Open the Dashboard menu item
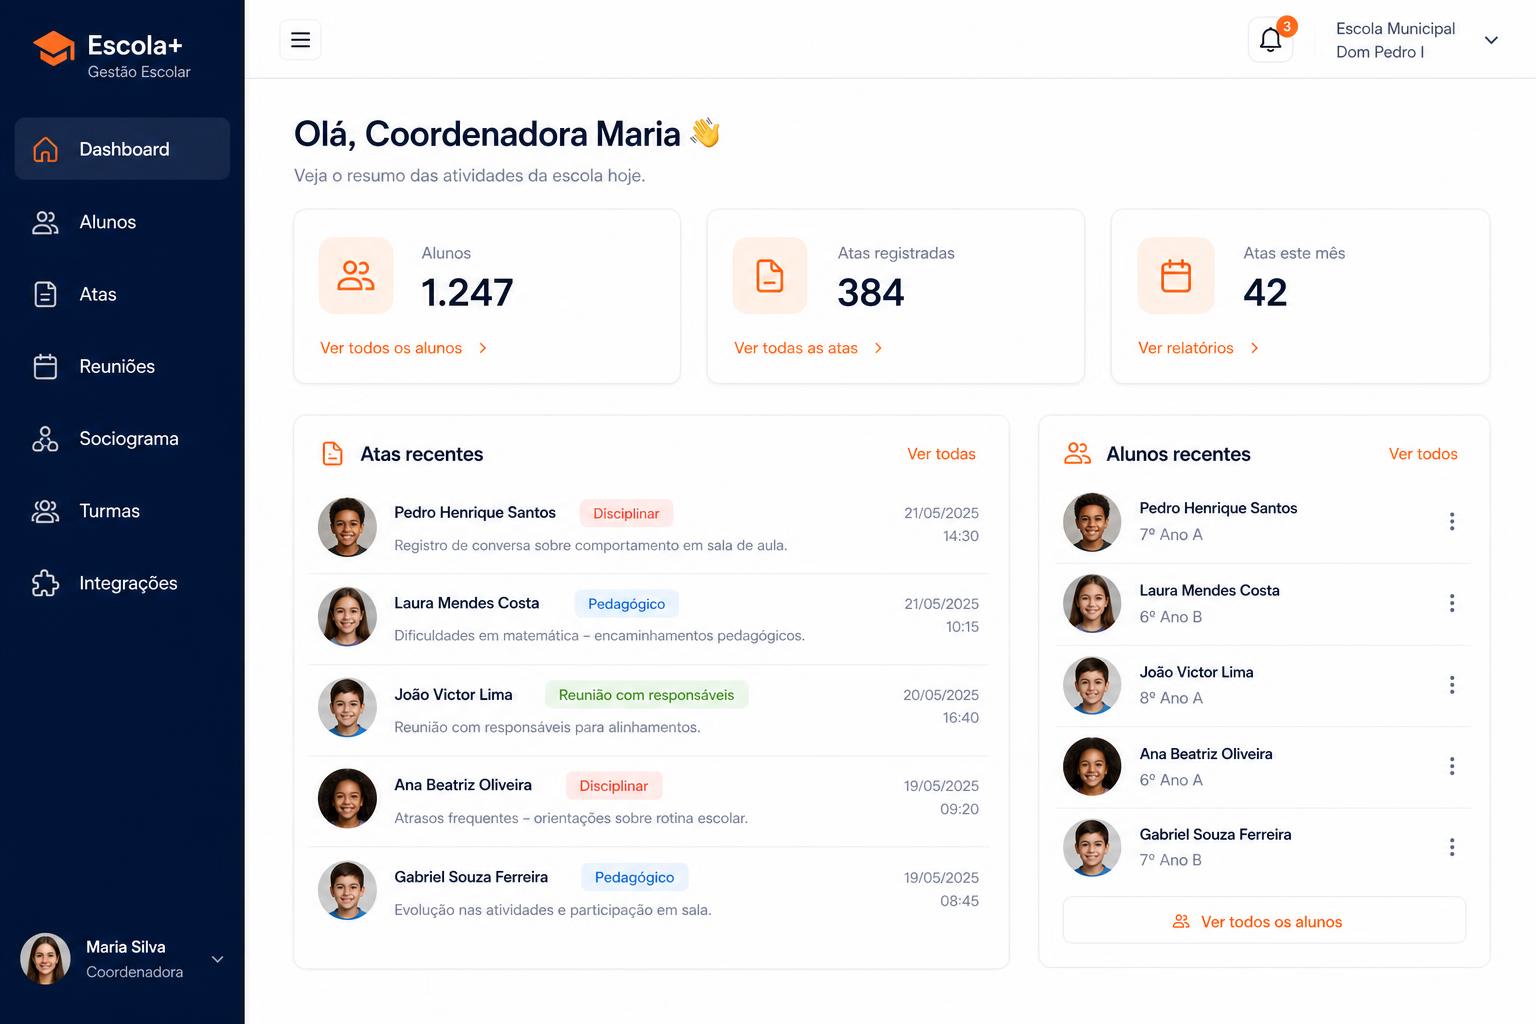The image size is (1536, 1024). click(x=122, y=149)
